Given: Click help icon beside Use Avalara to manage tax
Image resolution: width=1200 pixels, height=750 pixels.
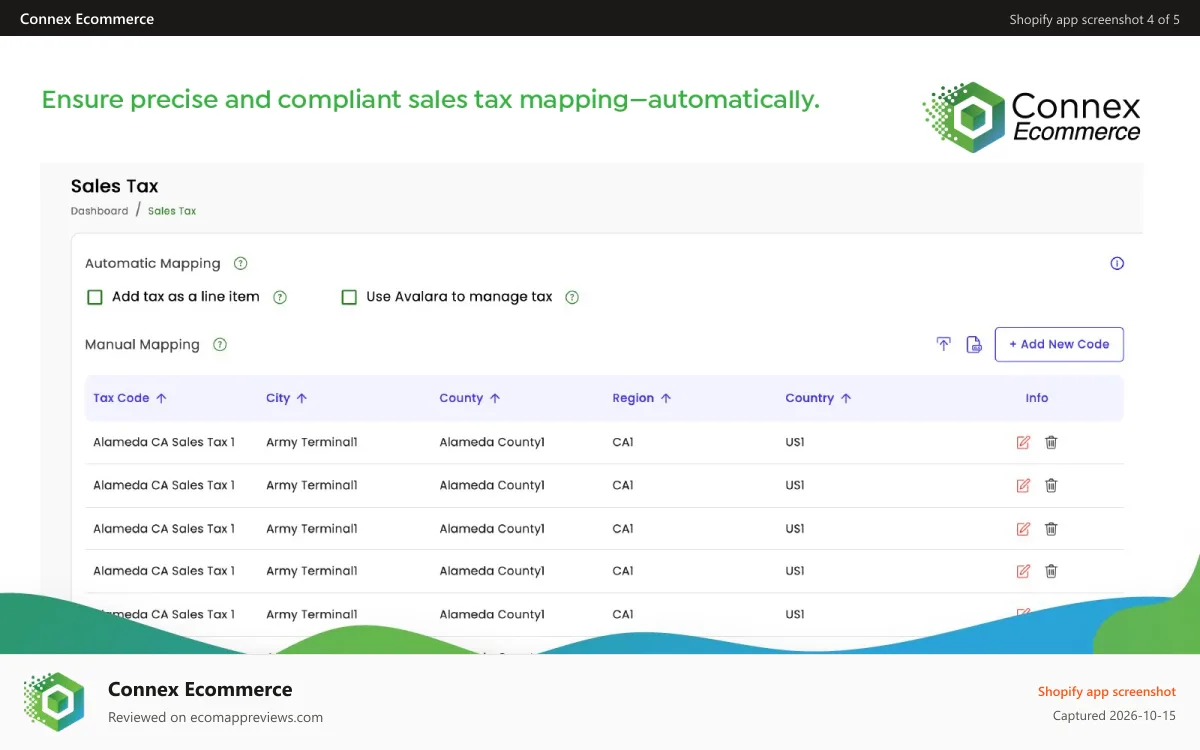Looking at the screenshot, I should coord(572,297).
